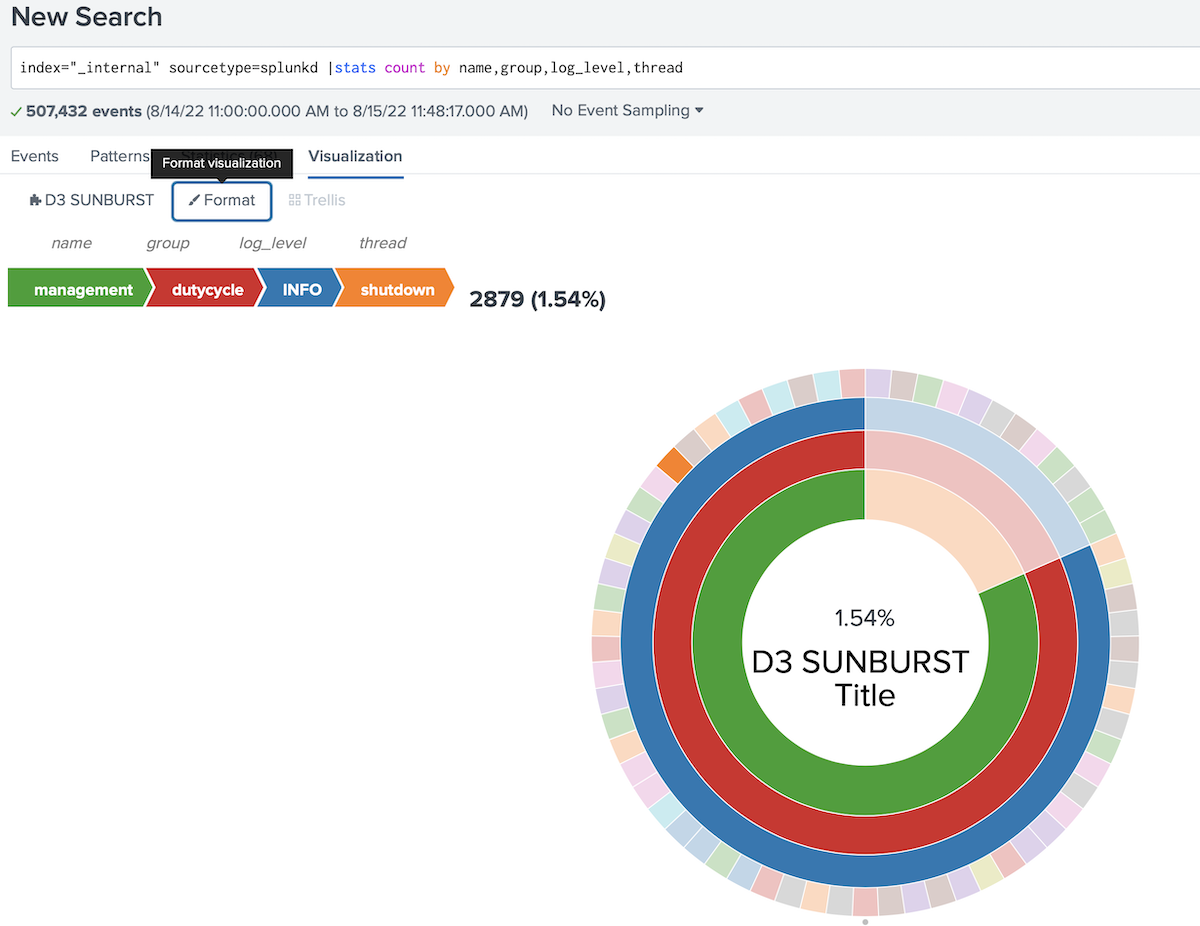Click the green checkmark job status icon
The image size is (1200, 926).
[16, 111]
